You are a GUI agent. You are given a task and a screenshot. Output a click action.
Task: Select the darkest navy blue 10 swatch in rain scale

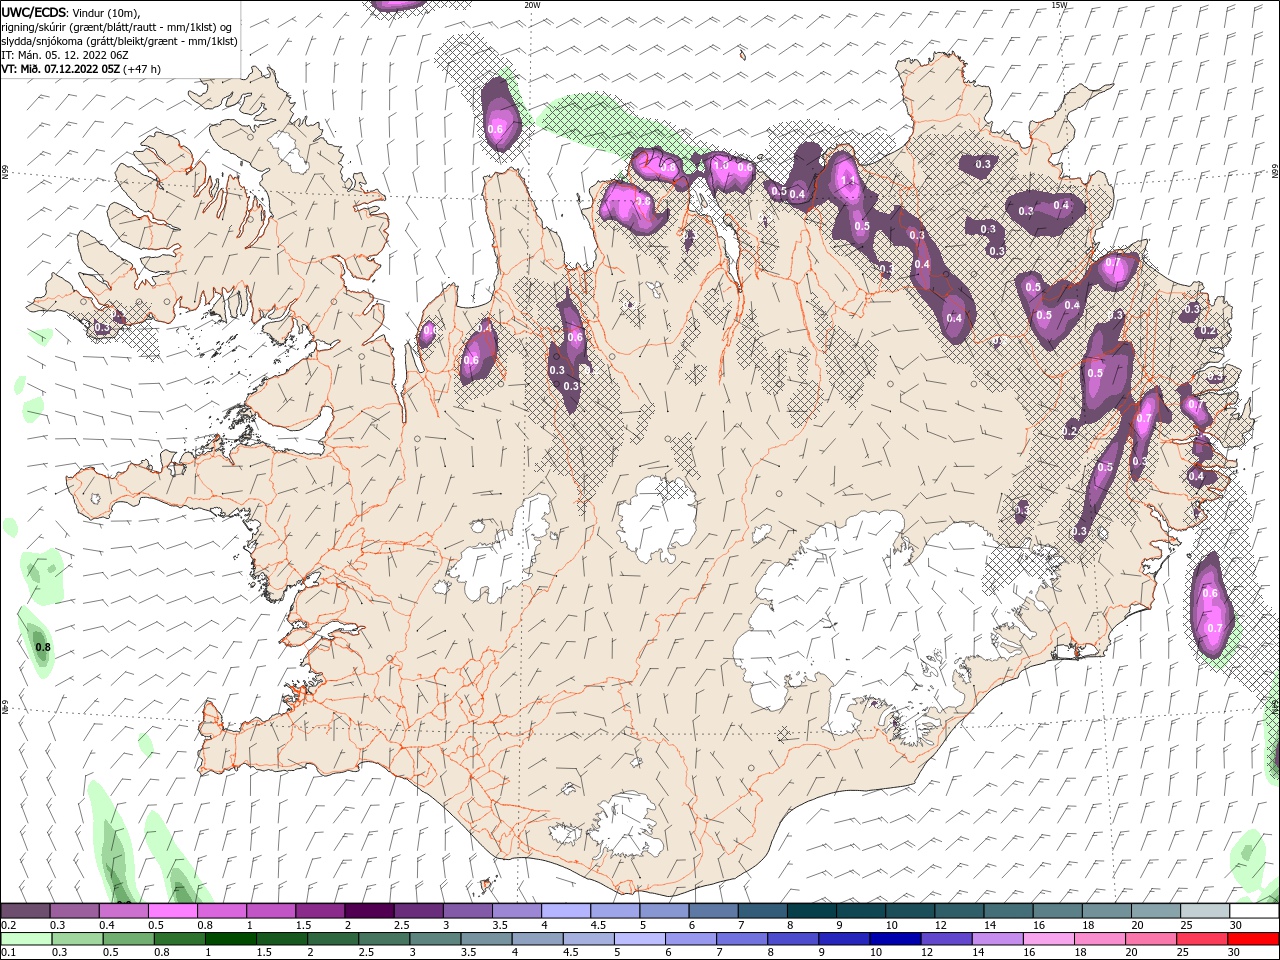click(x=895, y=938)
